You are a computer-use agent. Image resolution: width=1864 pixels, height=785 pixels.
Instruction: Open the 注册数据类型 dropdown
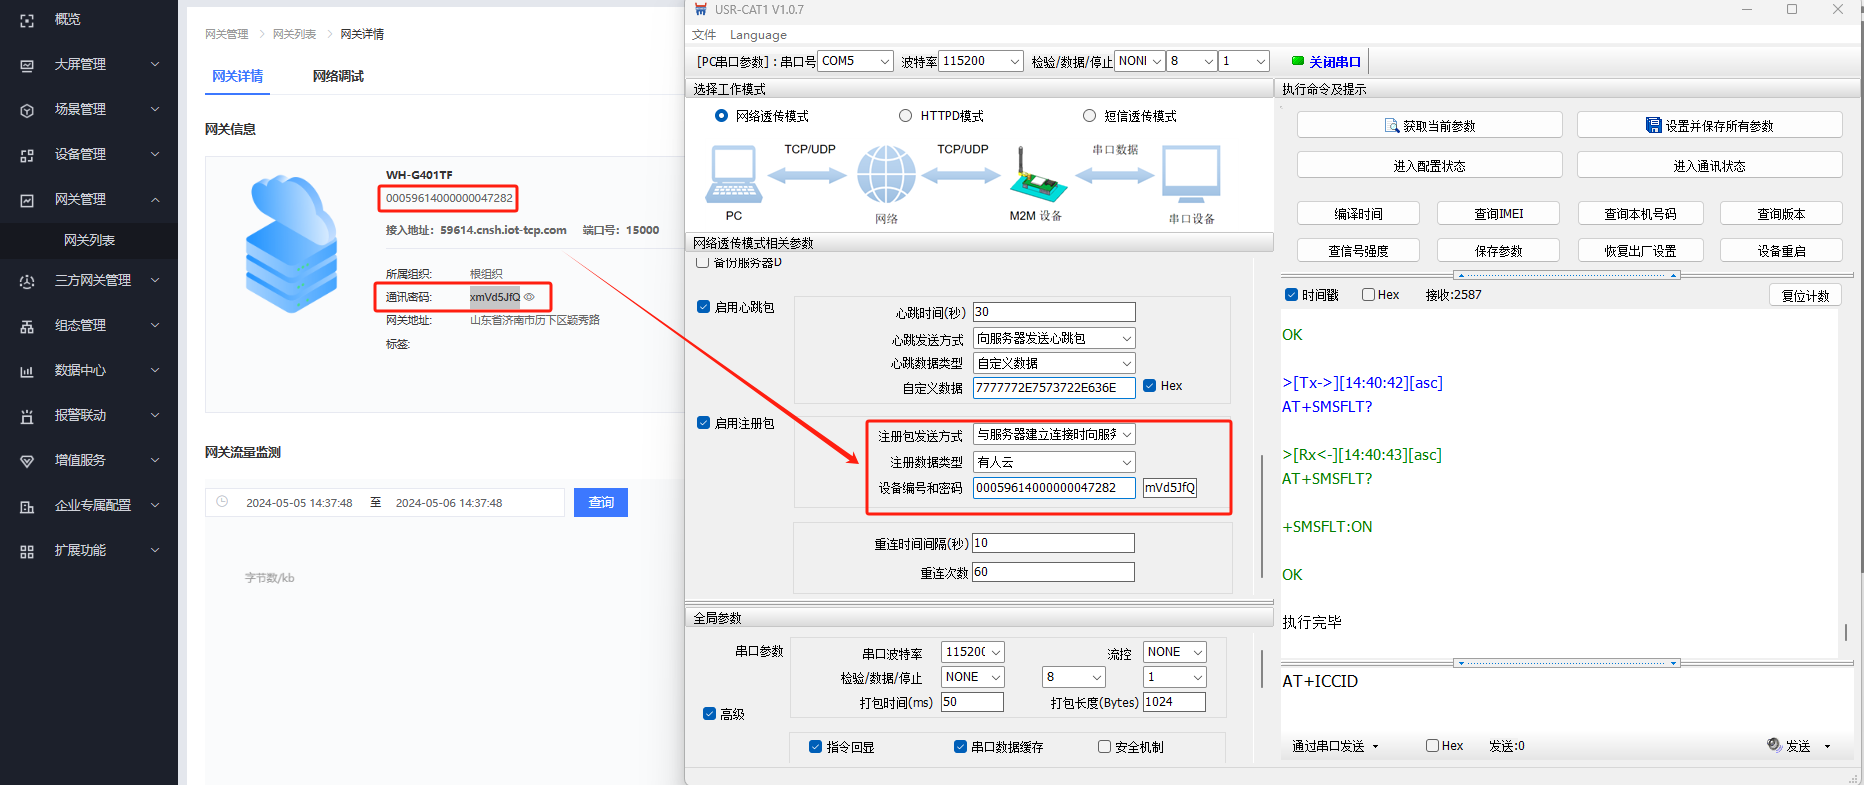click(x=1054, y=462)
